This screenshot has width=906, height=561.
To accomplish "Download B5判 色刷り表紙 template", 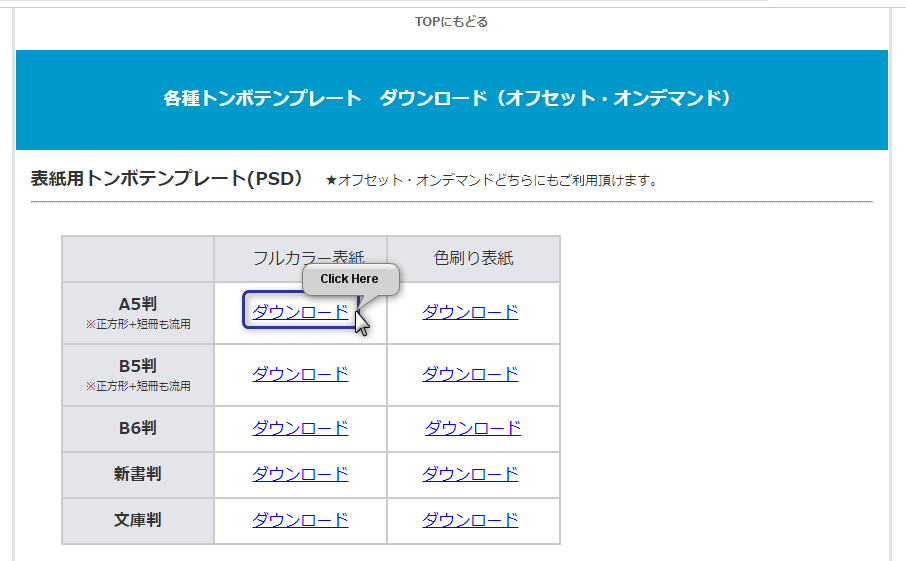I will tap(470, 374).
